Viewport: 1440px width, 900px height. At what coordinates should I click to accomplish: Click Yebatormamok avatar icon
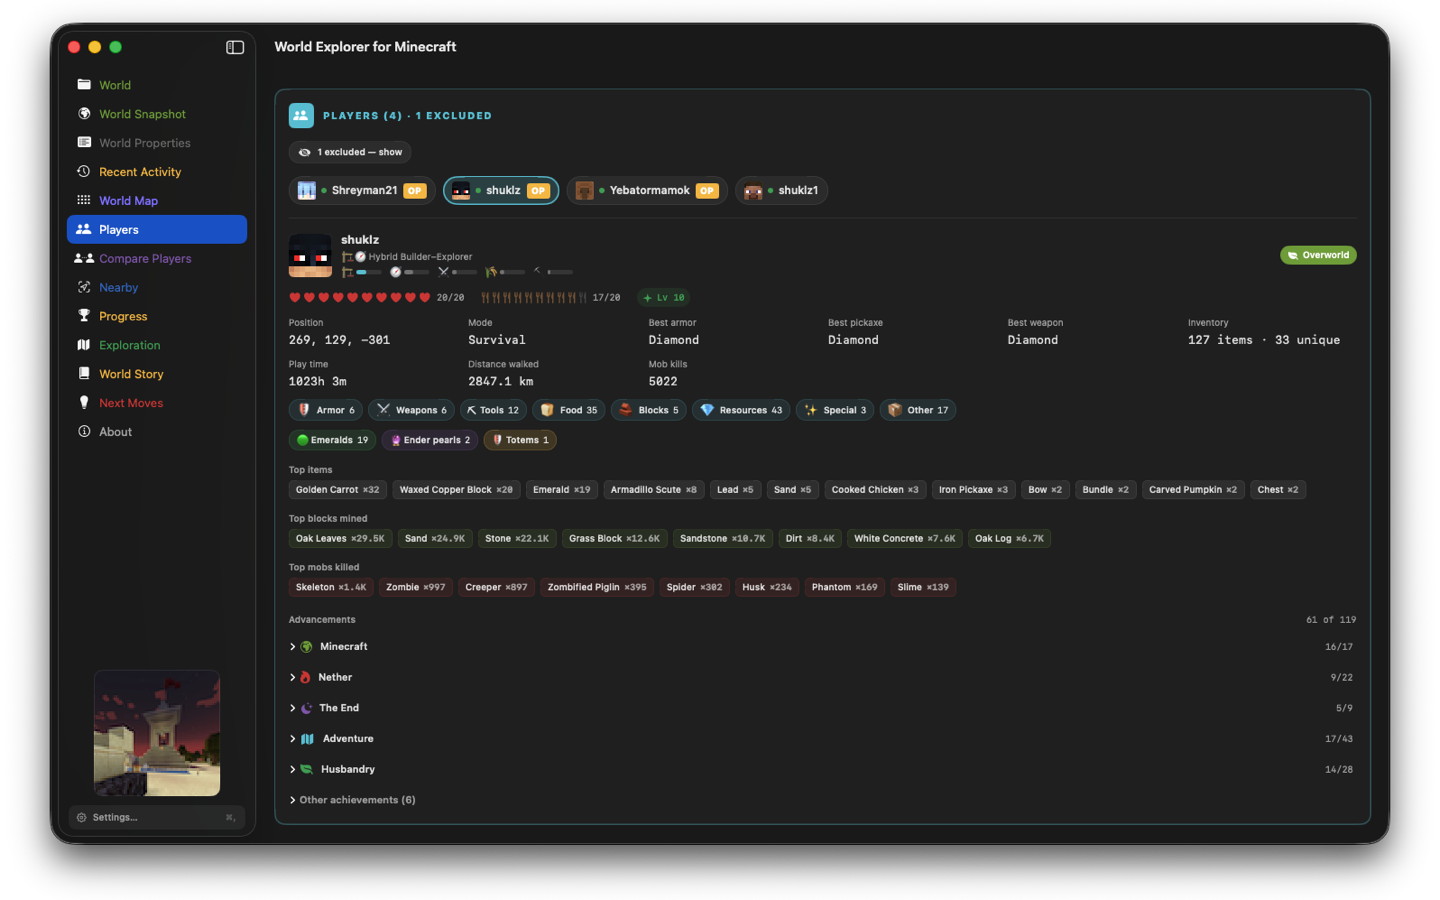[585, 190]
